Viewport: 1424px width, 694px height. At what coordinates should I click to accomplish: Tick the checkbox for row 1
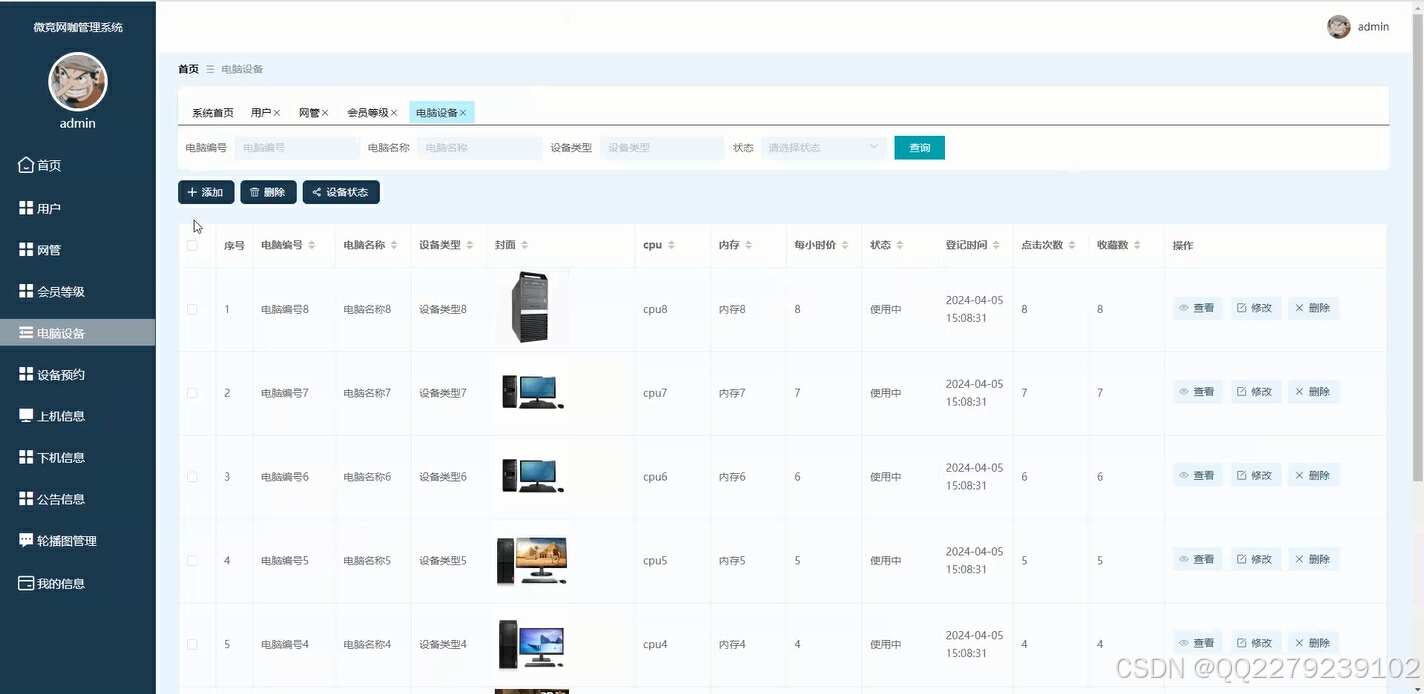pos(192,309)
